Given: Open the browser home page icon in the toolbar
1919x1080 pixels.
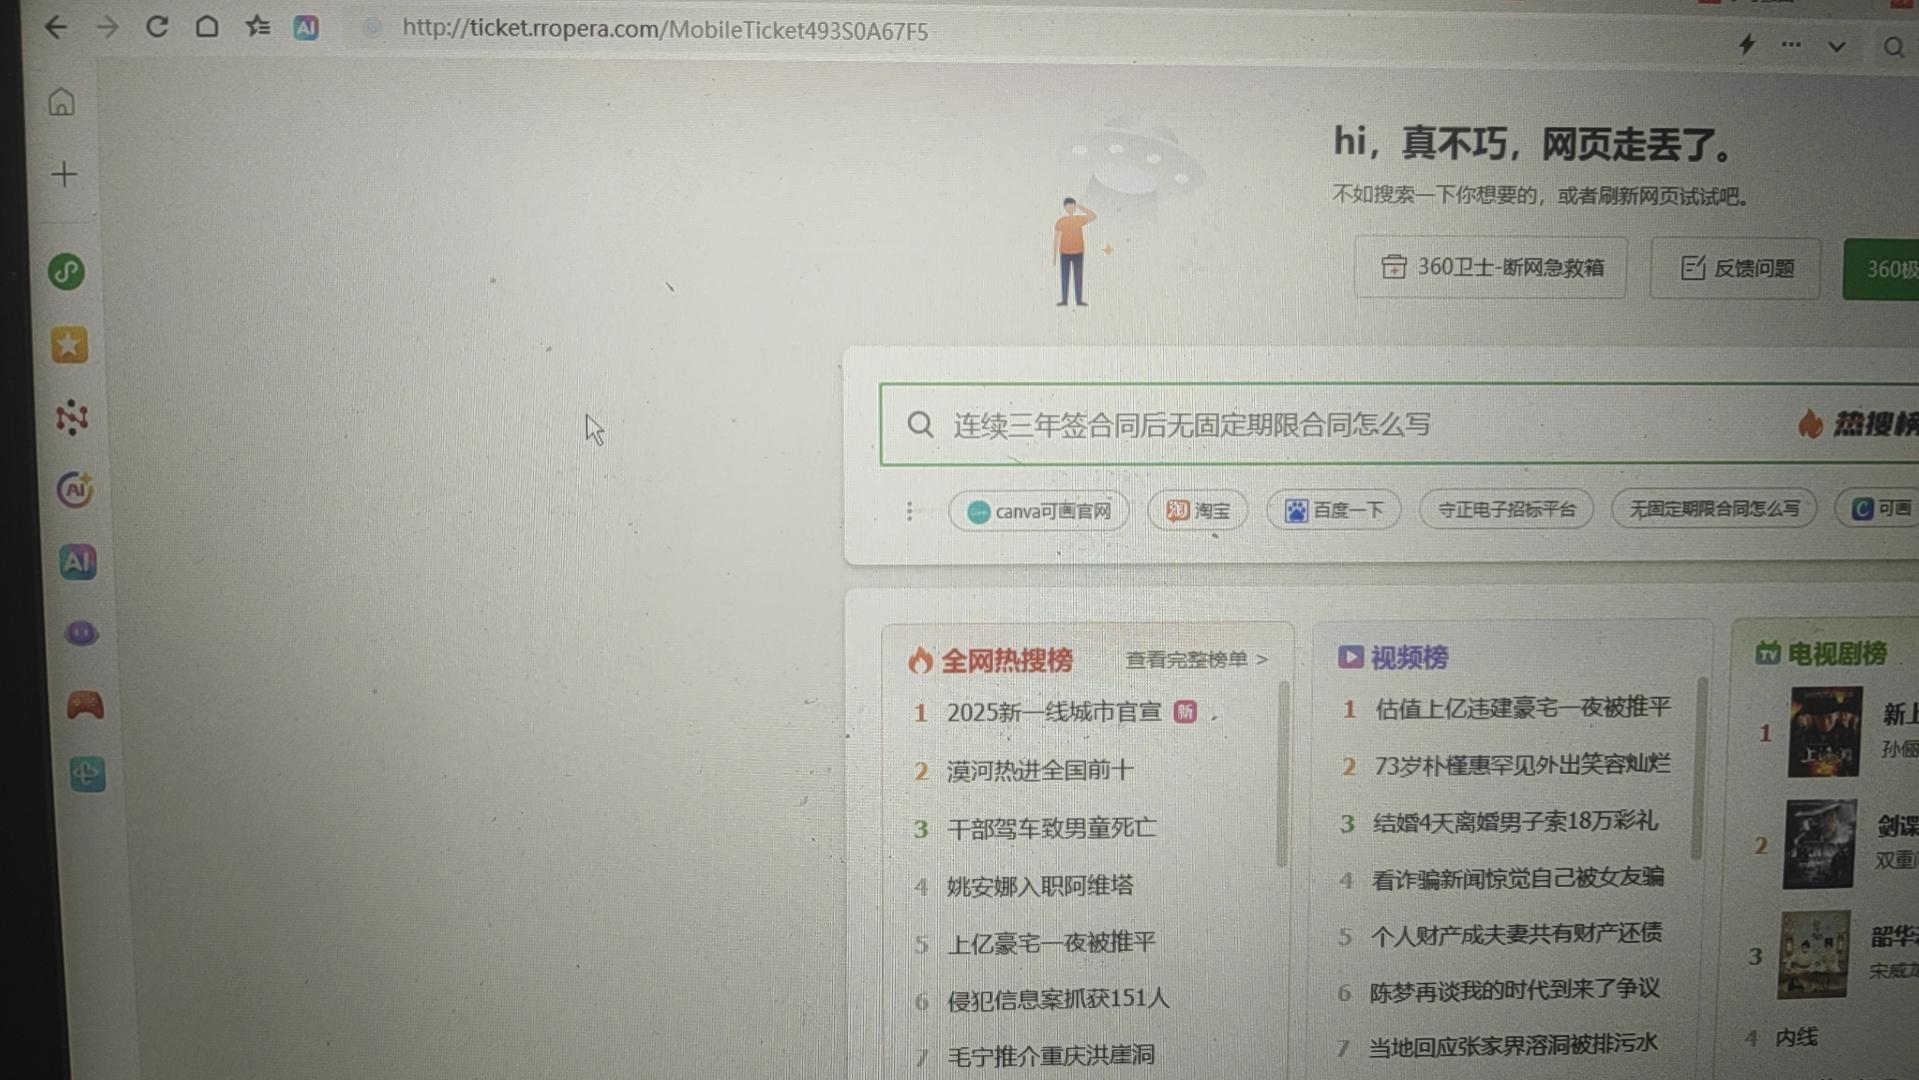Looking at the screenshot, I should pyautogui.click(x=207, y=26).
